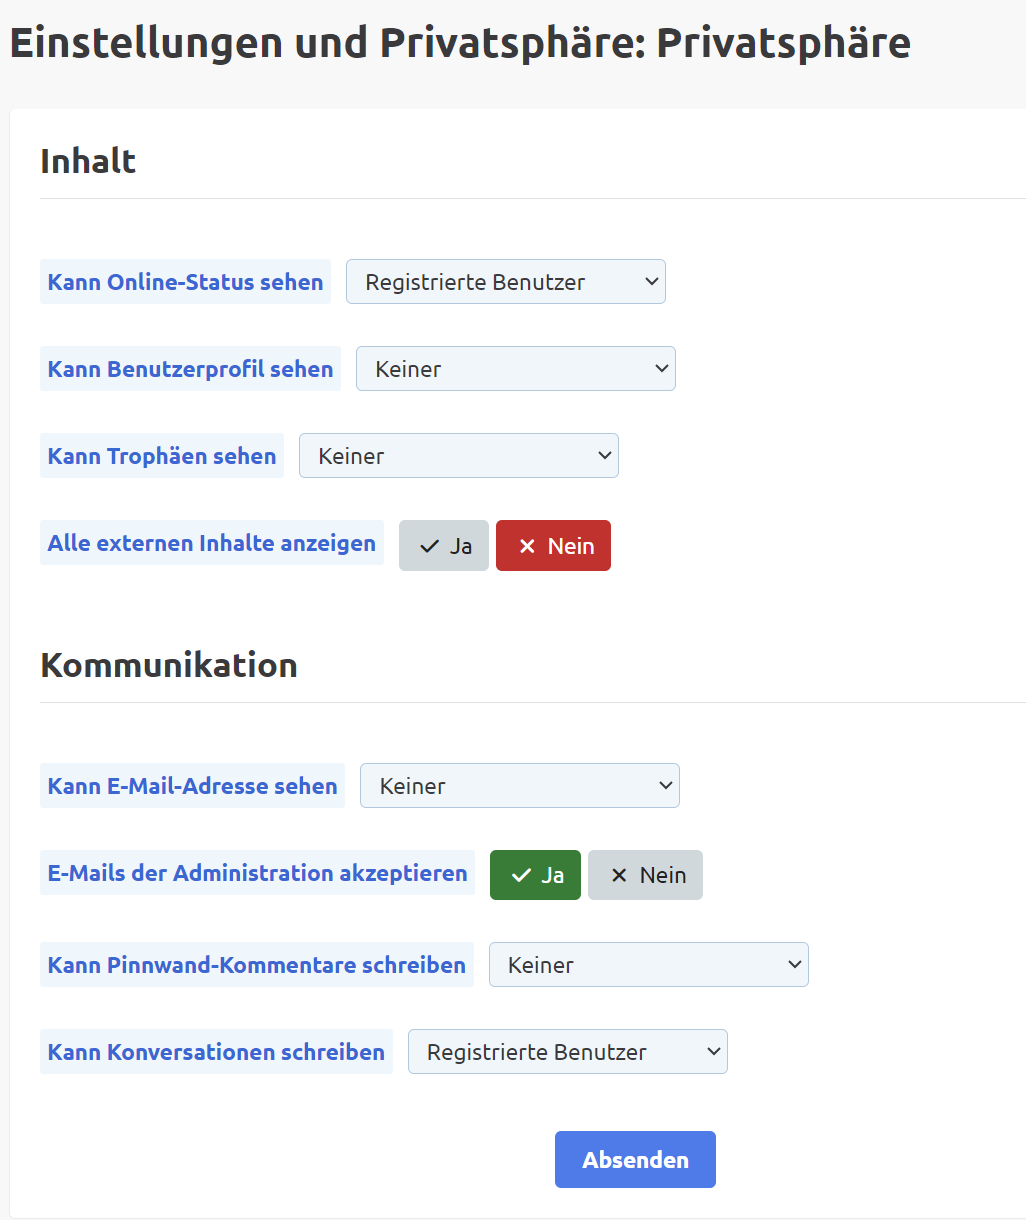The width and height of the screenshot is (1026, 1220).
Task: Expand the Kann Konversationen schreiben dropdown
Action: (x=567, y=1052)
